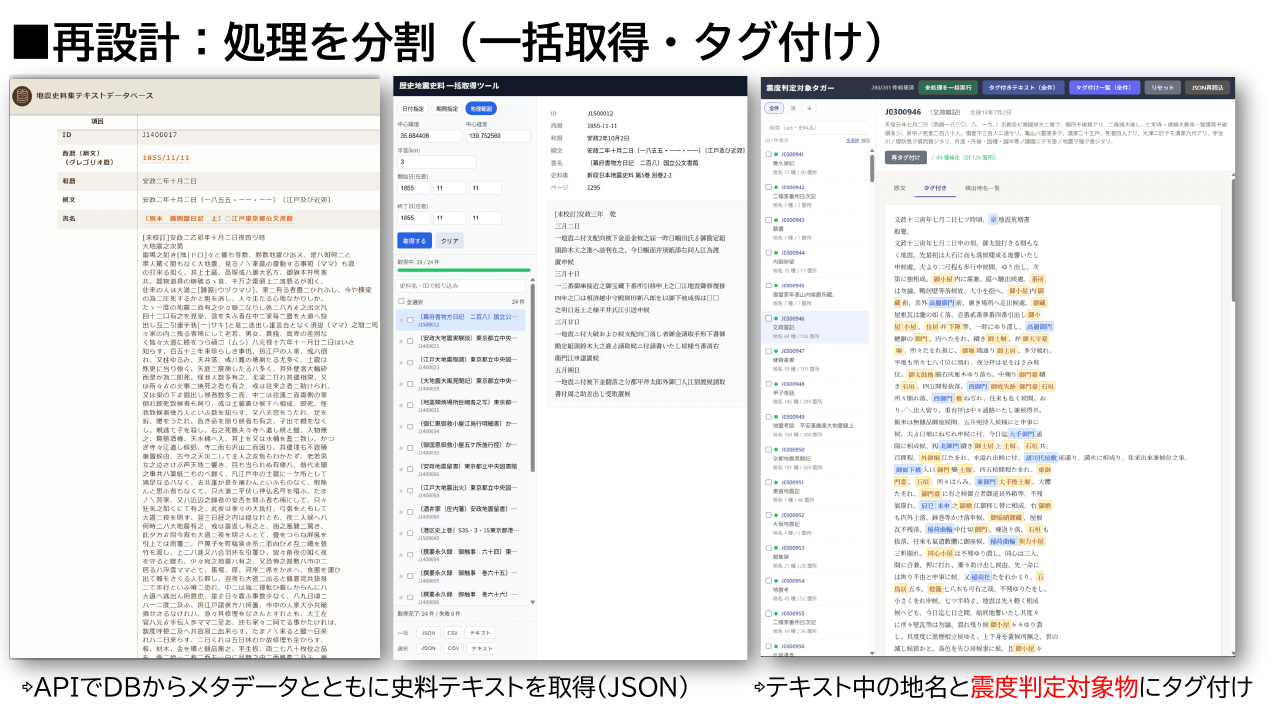
Task: Tick the 全選択 select-all checkbox
Action: [402, 301]
